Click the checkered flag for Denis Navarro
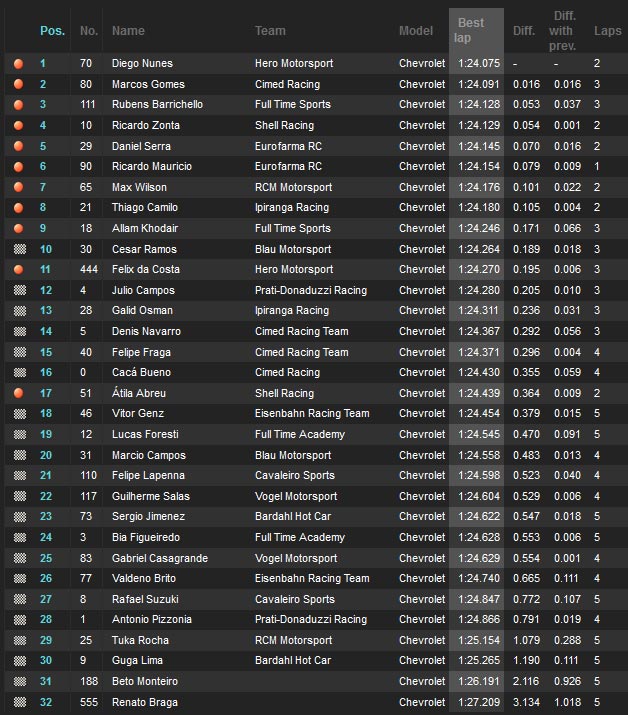 coord(20,331)
